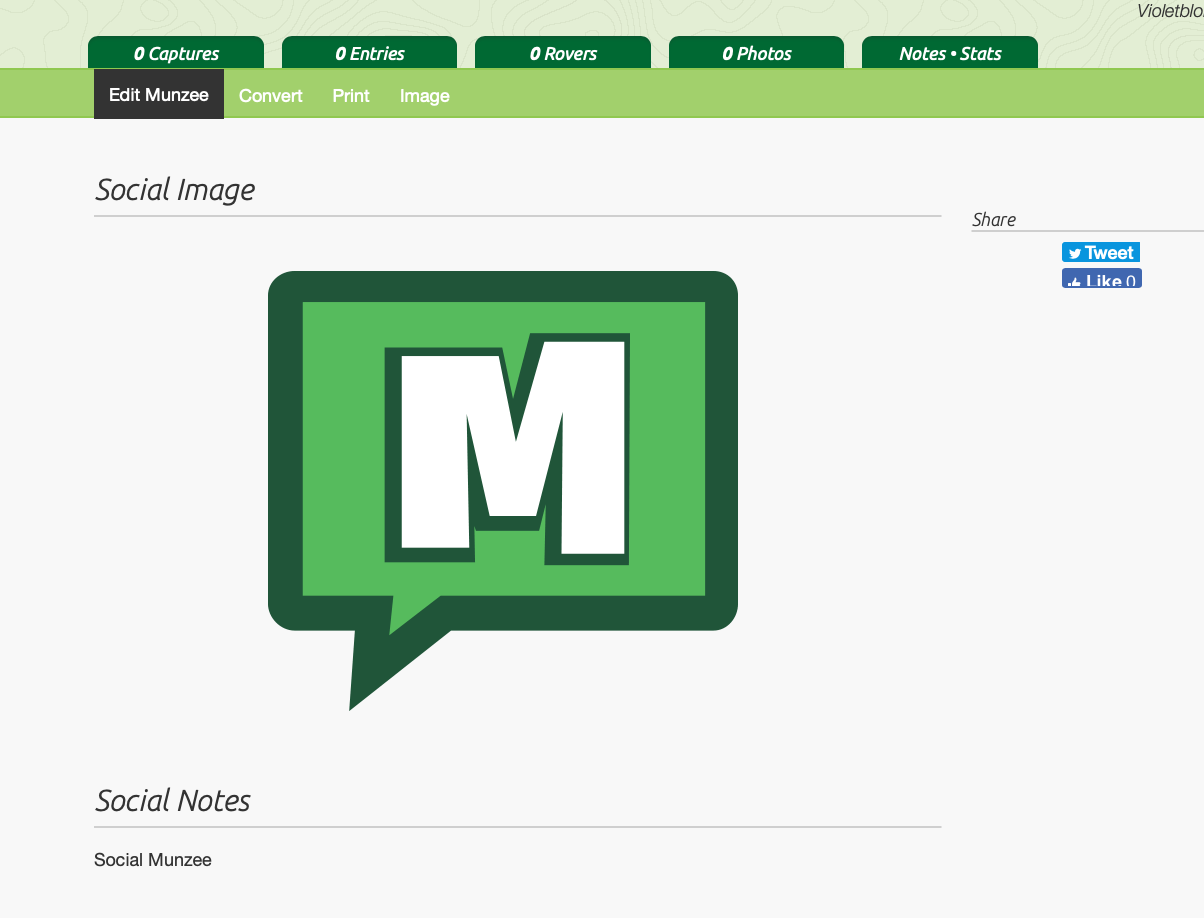Open the 0 Photos tab
Screen dimensions: 1204x918
coord(756,53)
